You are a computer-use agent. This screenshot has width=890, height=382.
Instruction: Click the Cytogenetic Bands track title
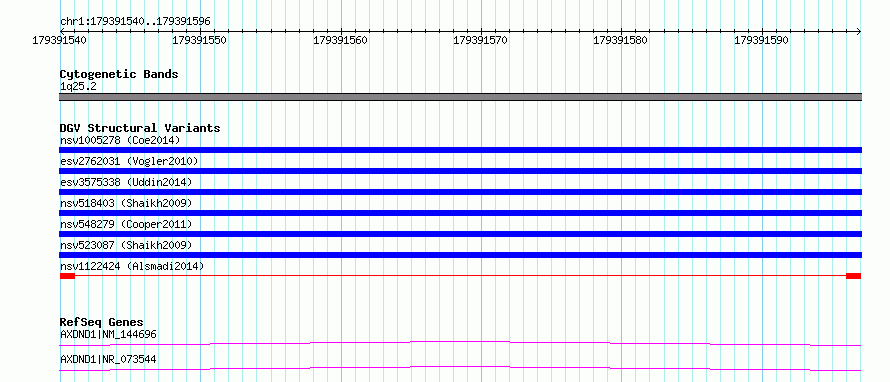click(x=119, y=74)
